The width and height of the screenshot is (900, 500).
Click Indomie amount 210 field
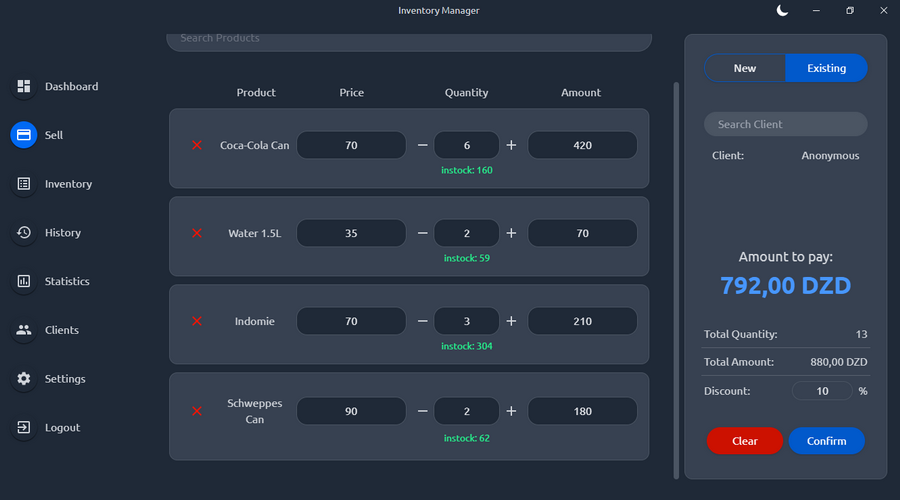[x=583, y=321]
